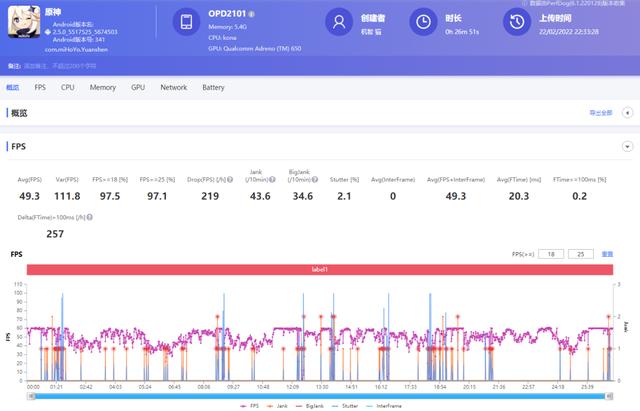Click the creator user profile icon
This screenshot has height=411, width=640.
coord(339,22)
